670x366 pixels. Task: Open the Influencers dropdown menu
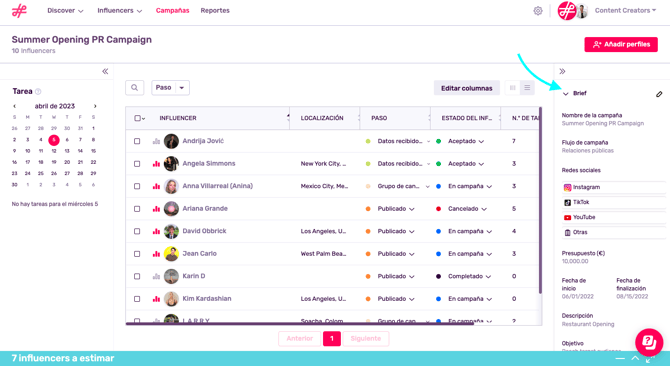tap(120, 11)
